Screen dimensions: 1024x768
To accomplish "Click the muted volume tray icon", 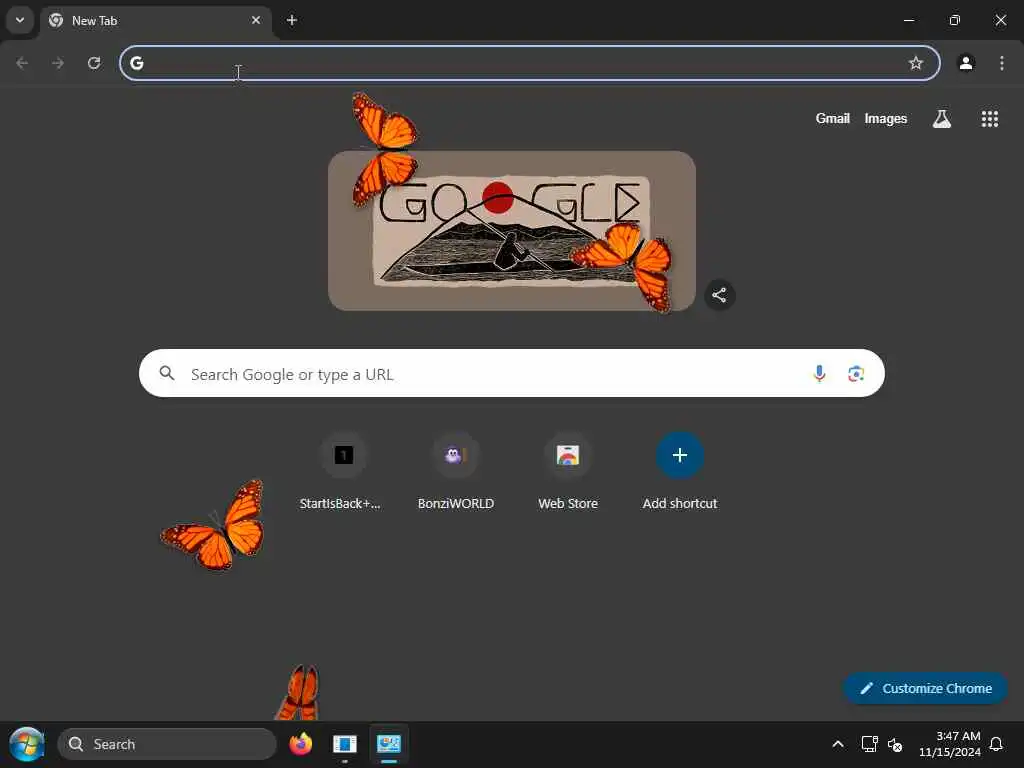I will [x=895, y=744].
